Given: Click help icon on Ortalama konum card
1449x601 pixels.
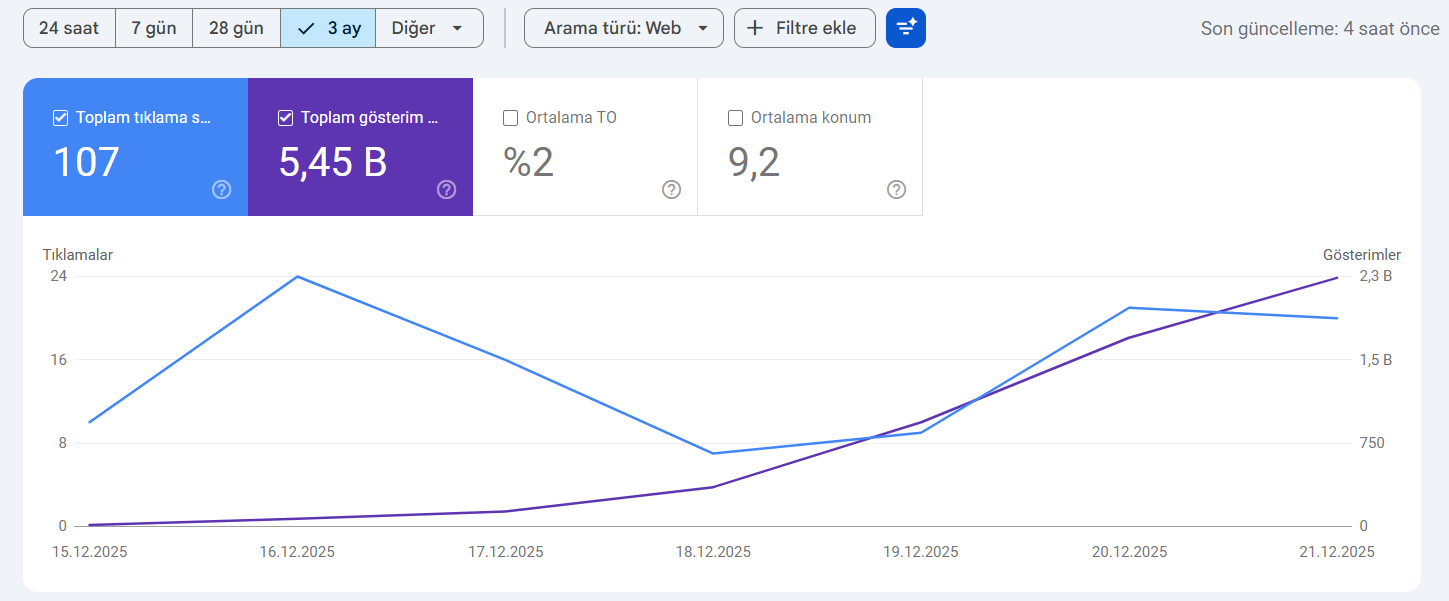Looking at the screenshot, I should tap(897, 190).
